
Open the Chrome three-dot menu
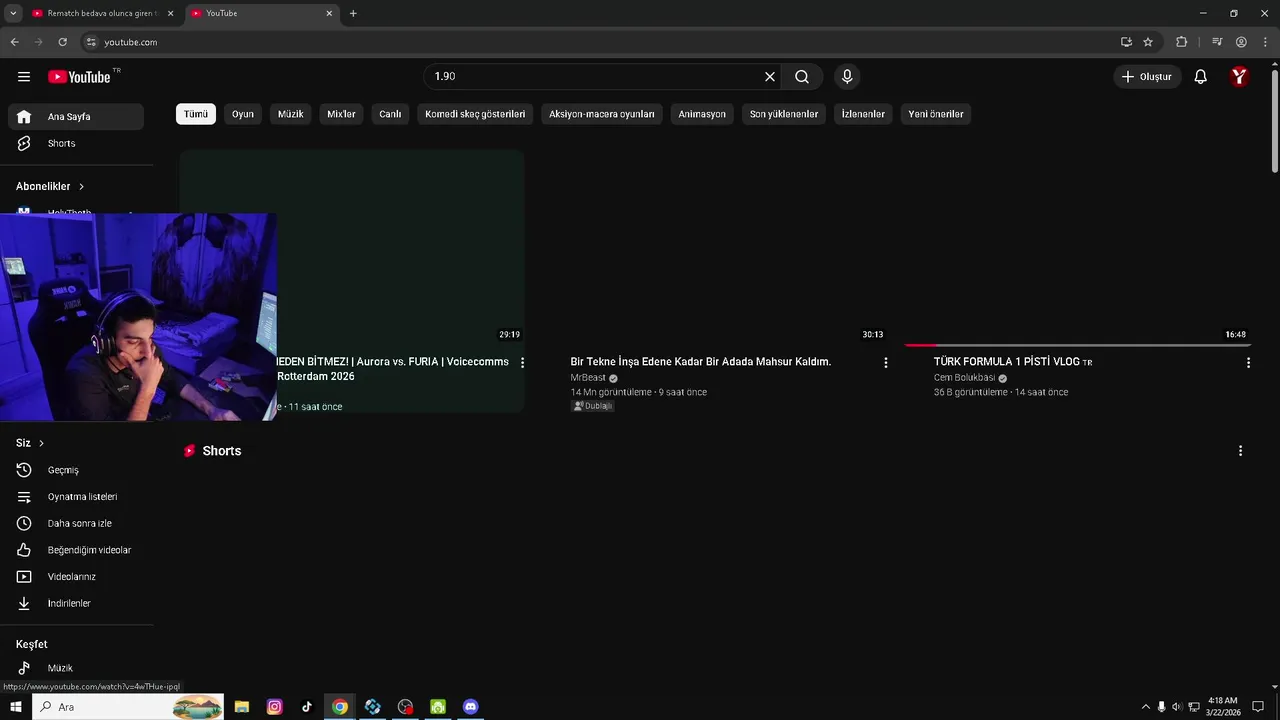tap(1264, 42)
